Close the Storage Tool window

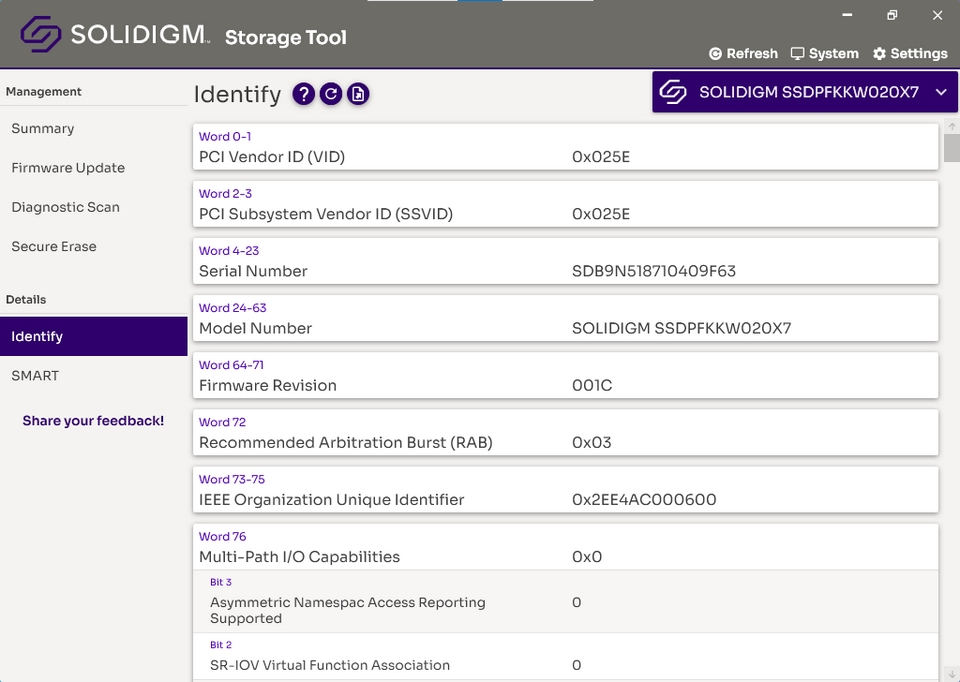[x=937, y=15]
